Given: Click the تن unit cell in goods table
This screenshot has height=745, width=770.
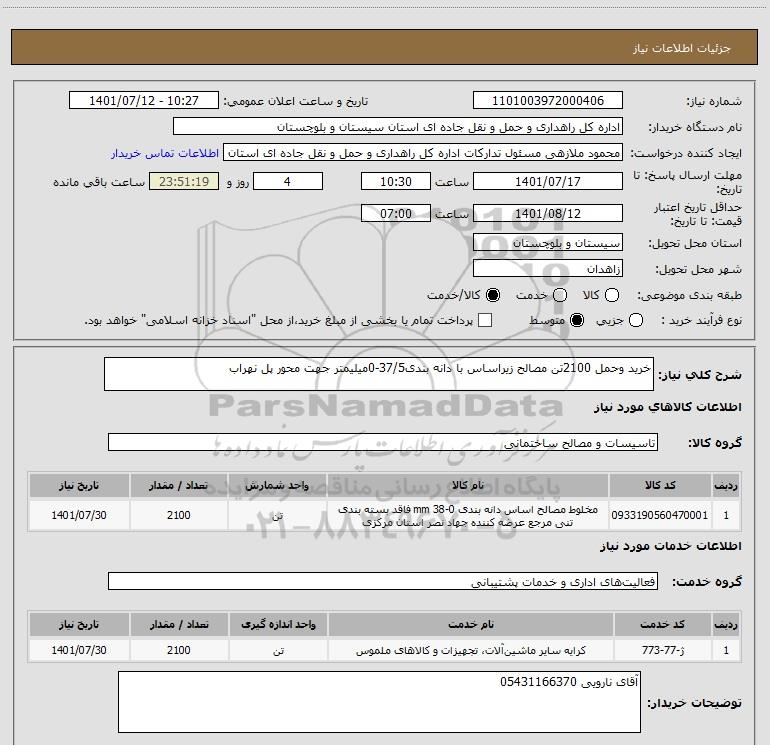Looking at the screenshot, I should coord(277,515).
